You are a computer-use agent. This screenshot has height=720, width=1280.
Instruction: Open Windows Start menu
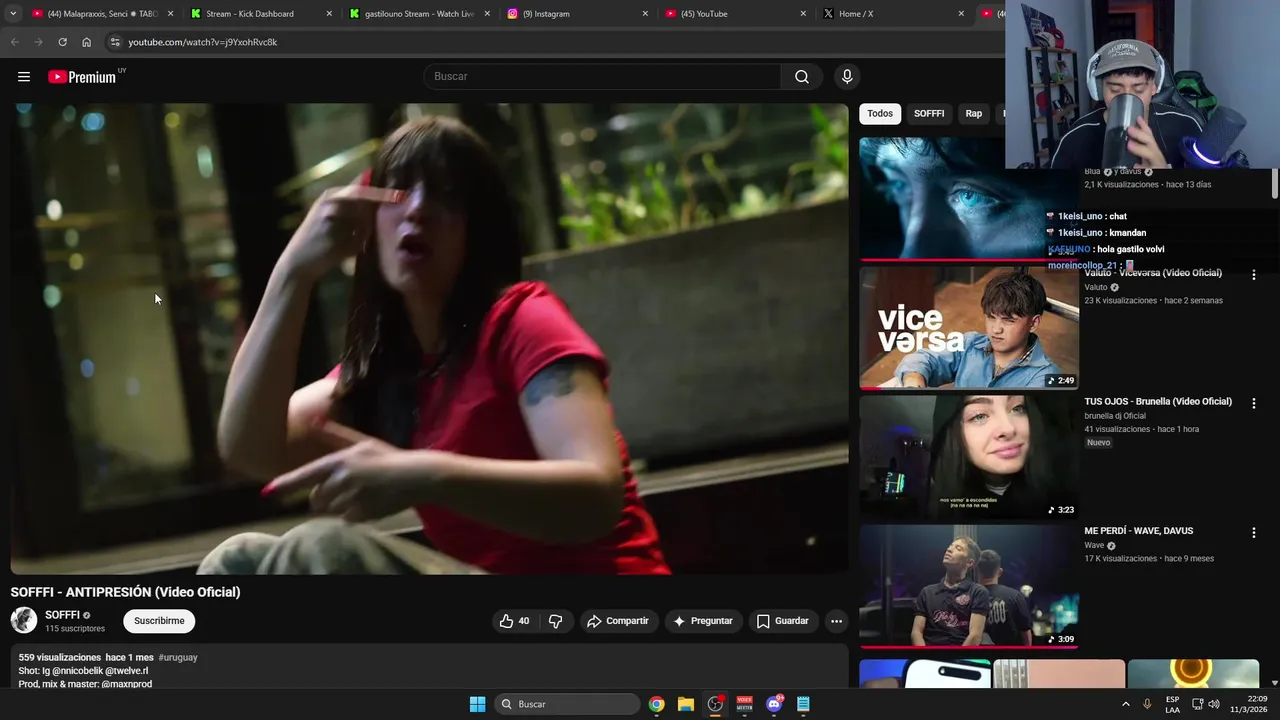pos(478,704)
